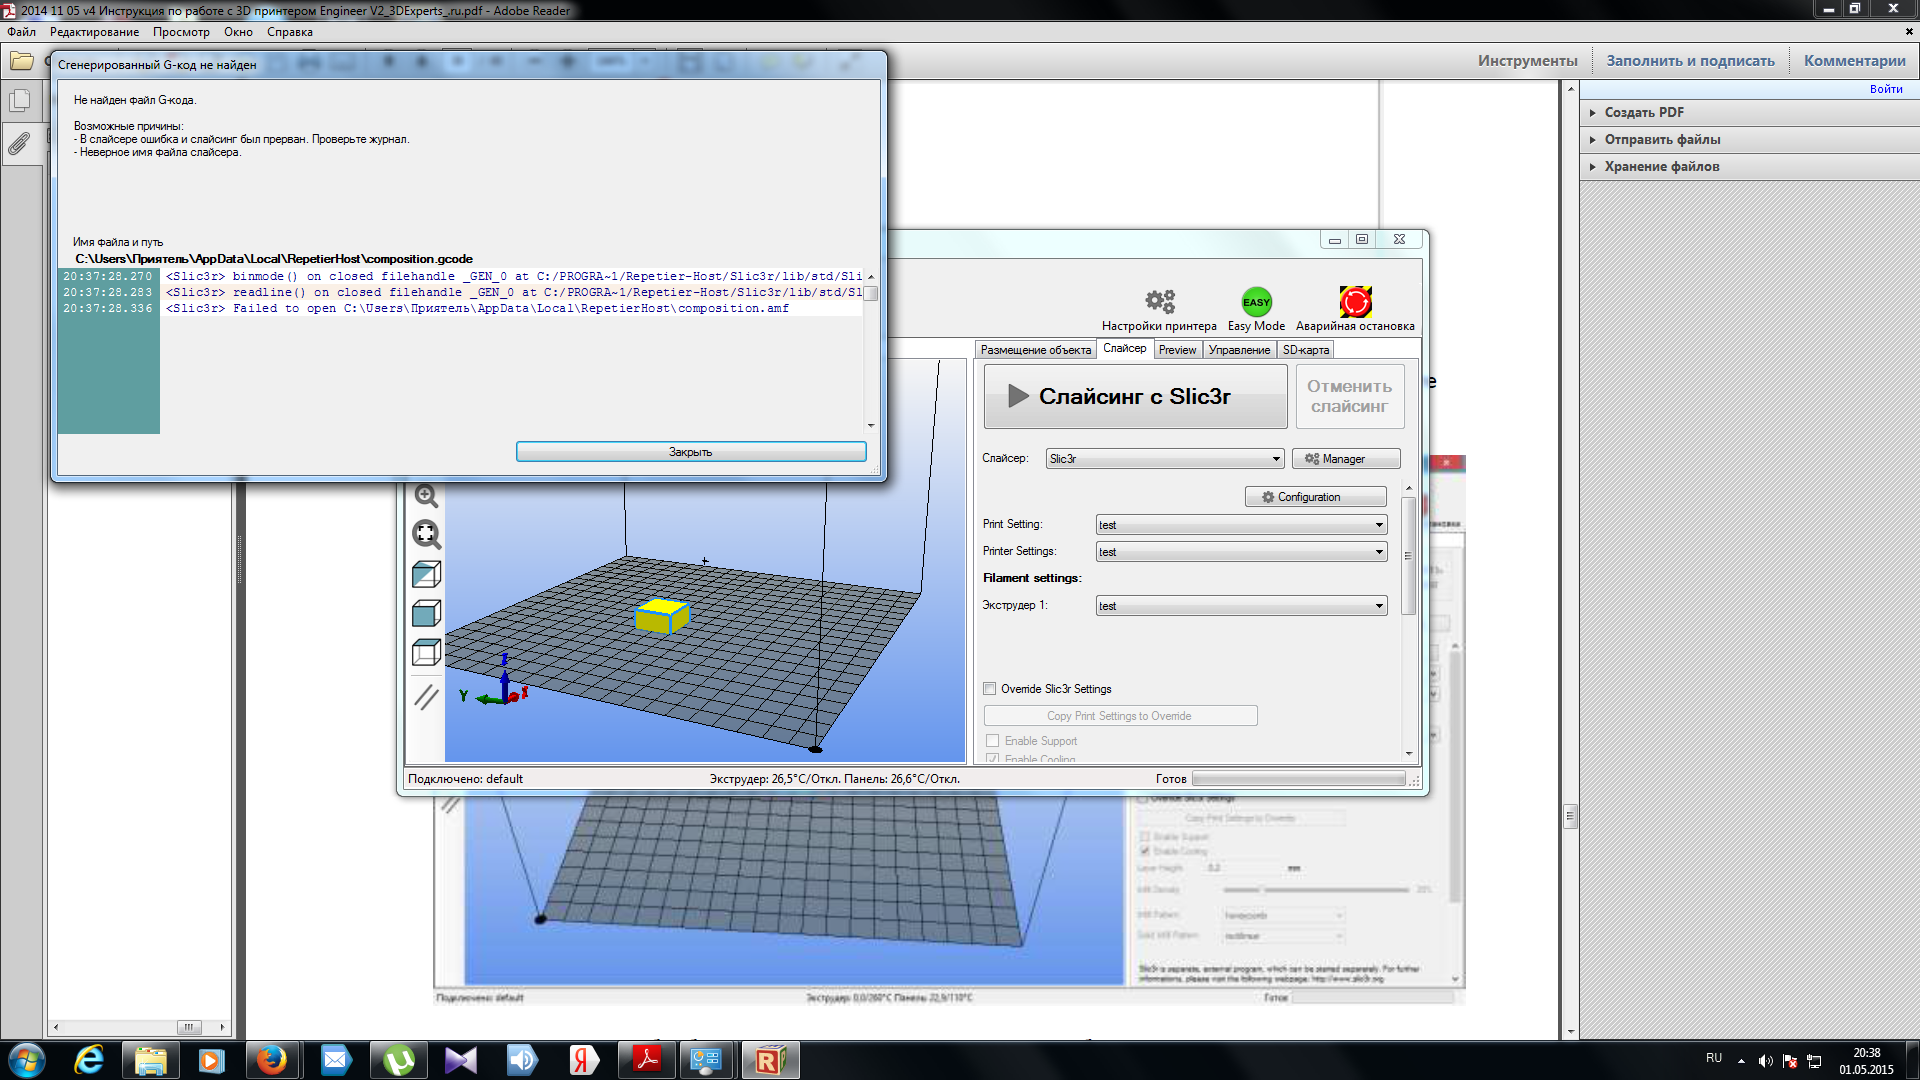Enable Override Slic3r Settings checkbox
This screenshot has height=1080, width=1920.
click(x=990, y=689)
